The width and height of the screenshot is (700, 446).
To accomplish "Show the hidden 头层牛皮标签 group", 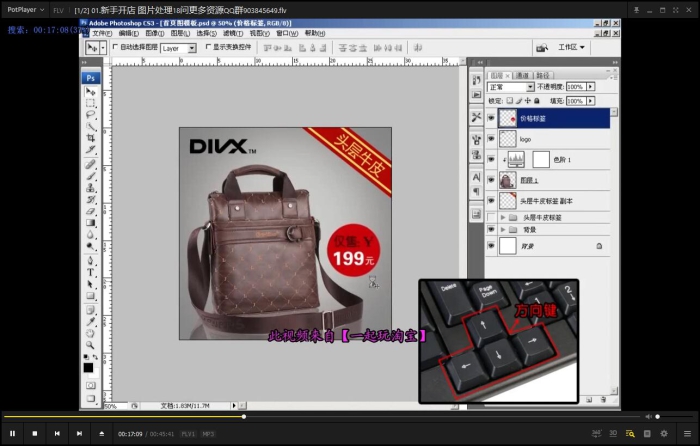I will pos(491,217).
